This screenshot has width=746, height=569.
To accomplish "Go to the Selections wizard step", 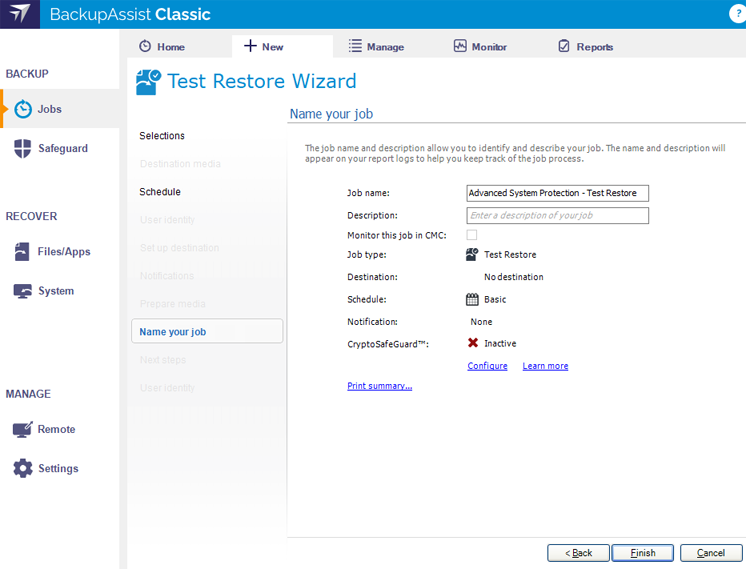I will point(162,136).
